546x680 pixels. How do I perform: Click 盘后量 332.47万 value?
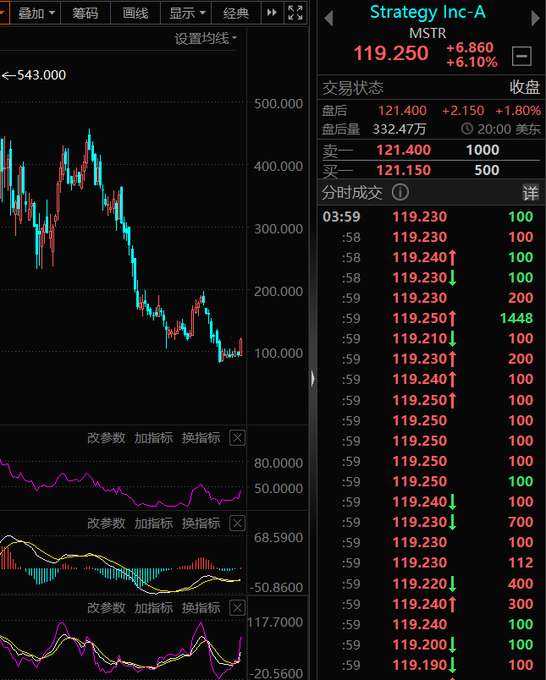399,129
